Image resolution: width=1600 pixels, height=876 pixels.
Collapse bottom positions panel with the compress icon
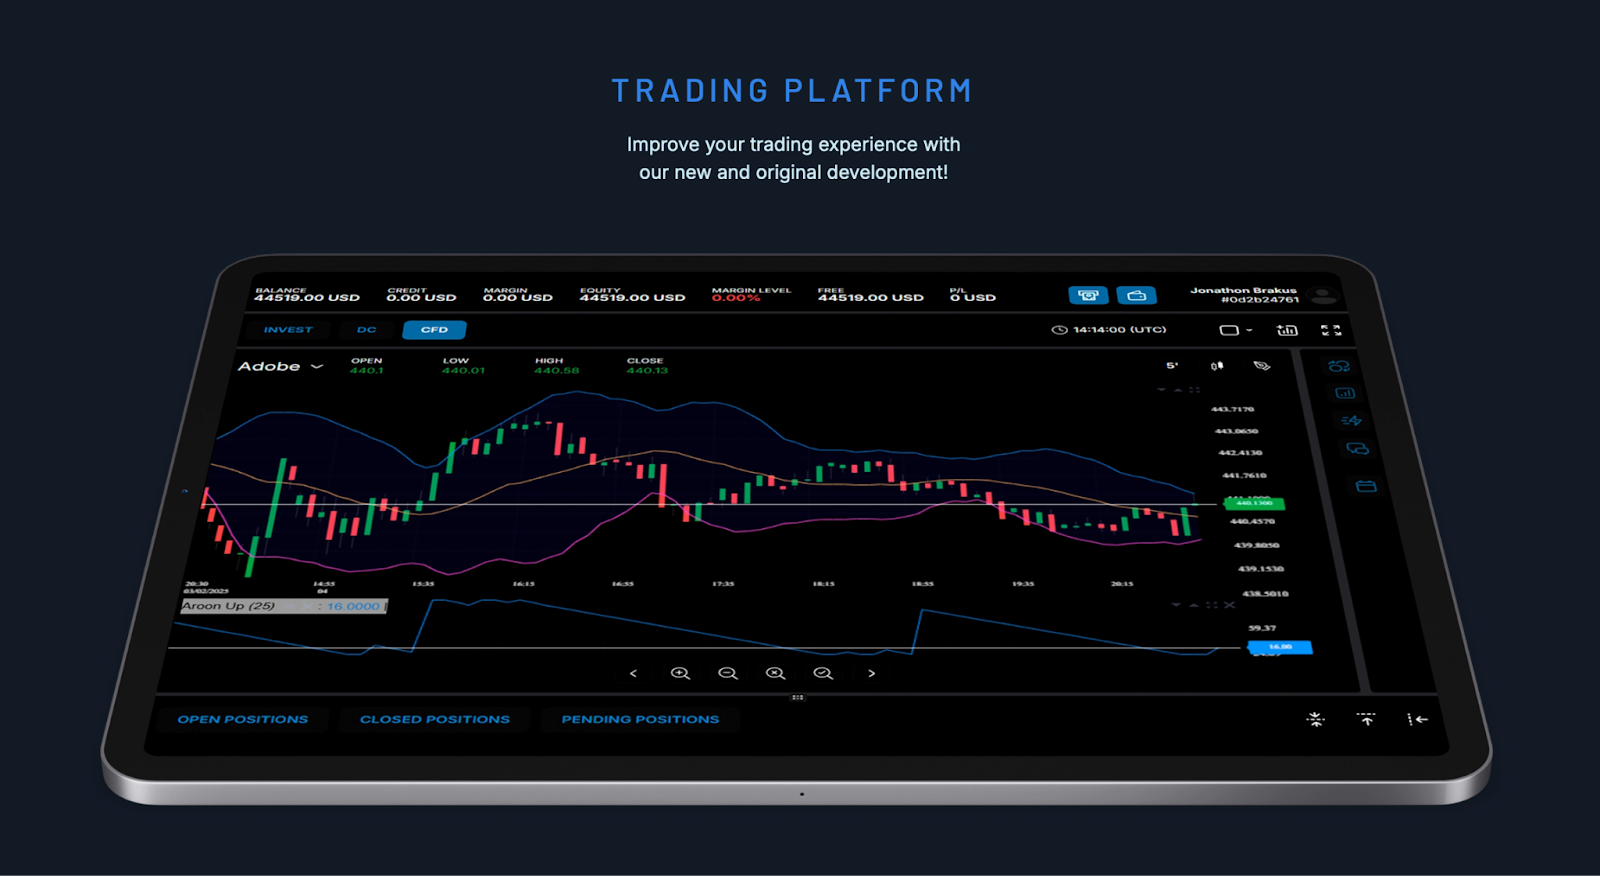click(x=1315, y=719)
